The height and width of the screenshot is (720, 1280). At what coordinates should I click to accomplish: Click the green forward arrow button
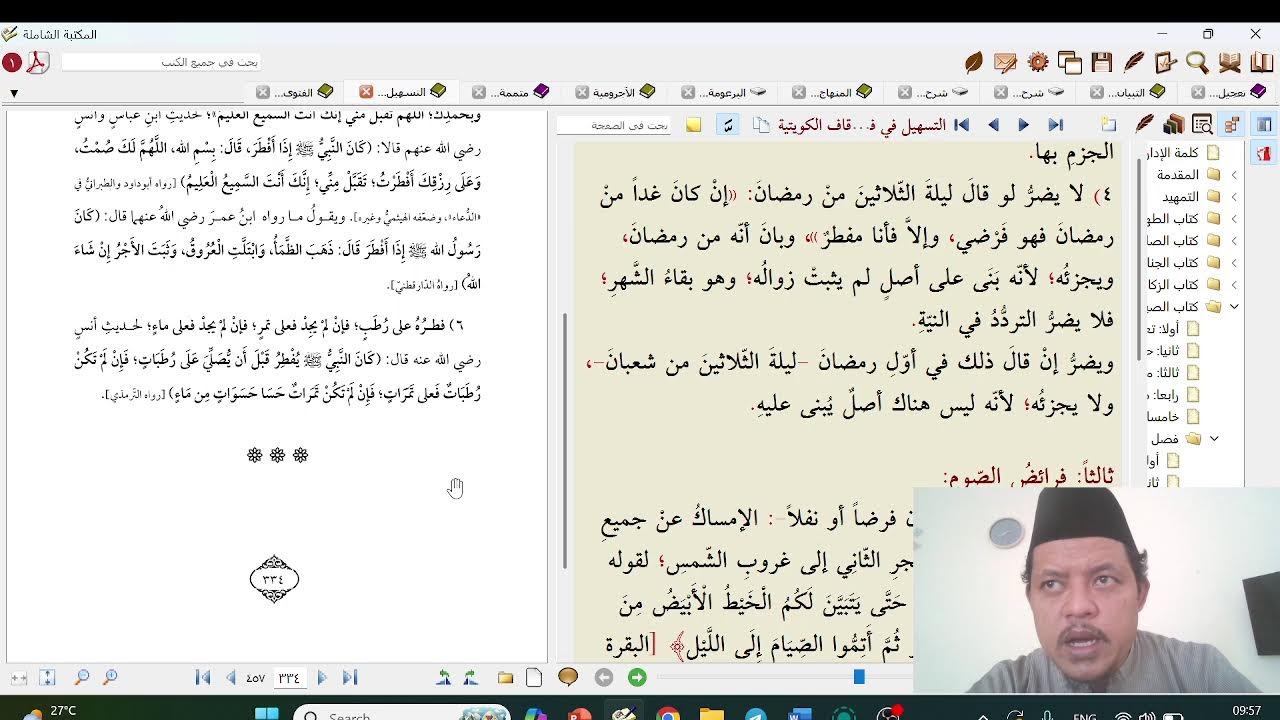click(637, 677)
